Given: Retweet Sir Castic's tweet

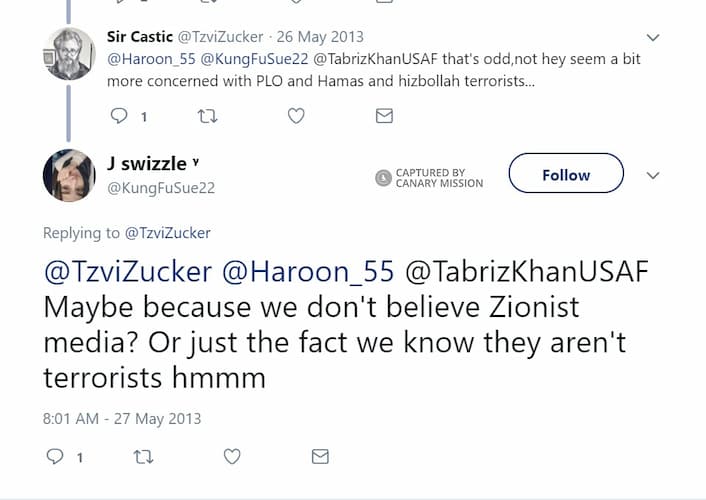Looking at the screenshot, I should click(208, 116).
